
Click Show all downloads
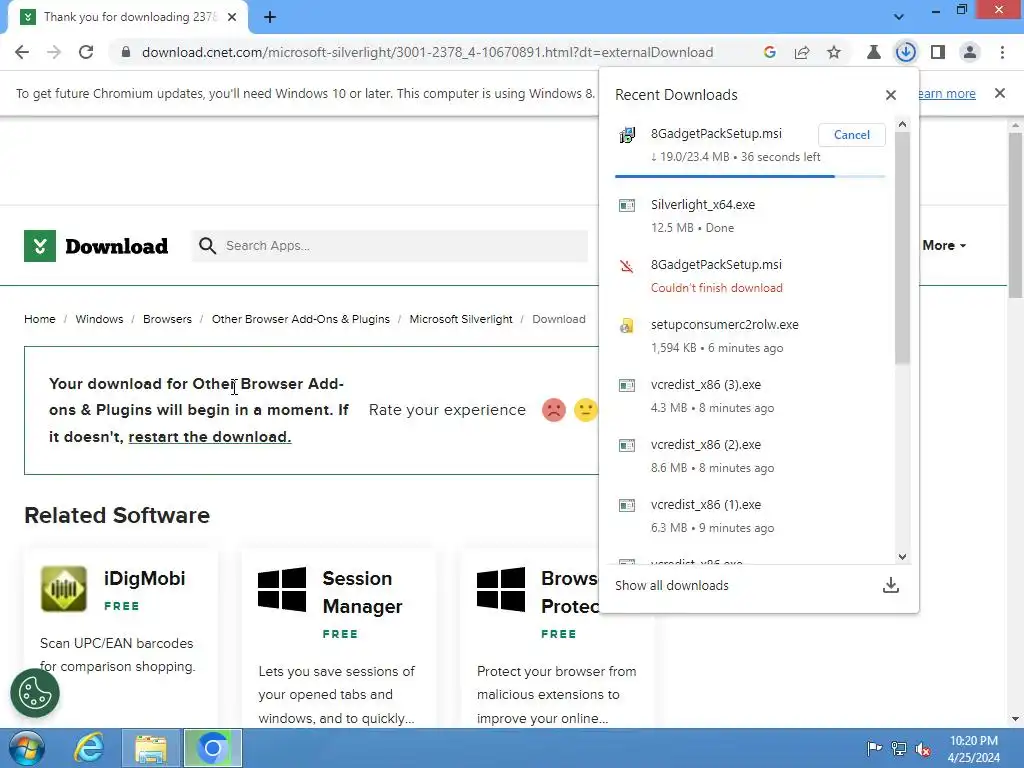pos(672,585)
